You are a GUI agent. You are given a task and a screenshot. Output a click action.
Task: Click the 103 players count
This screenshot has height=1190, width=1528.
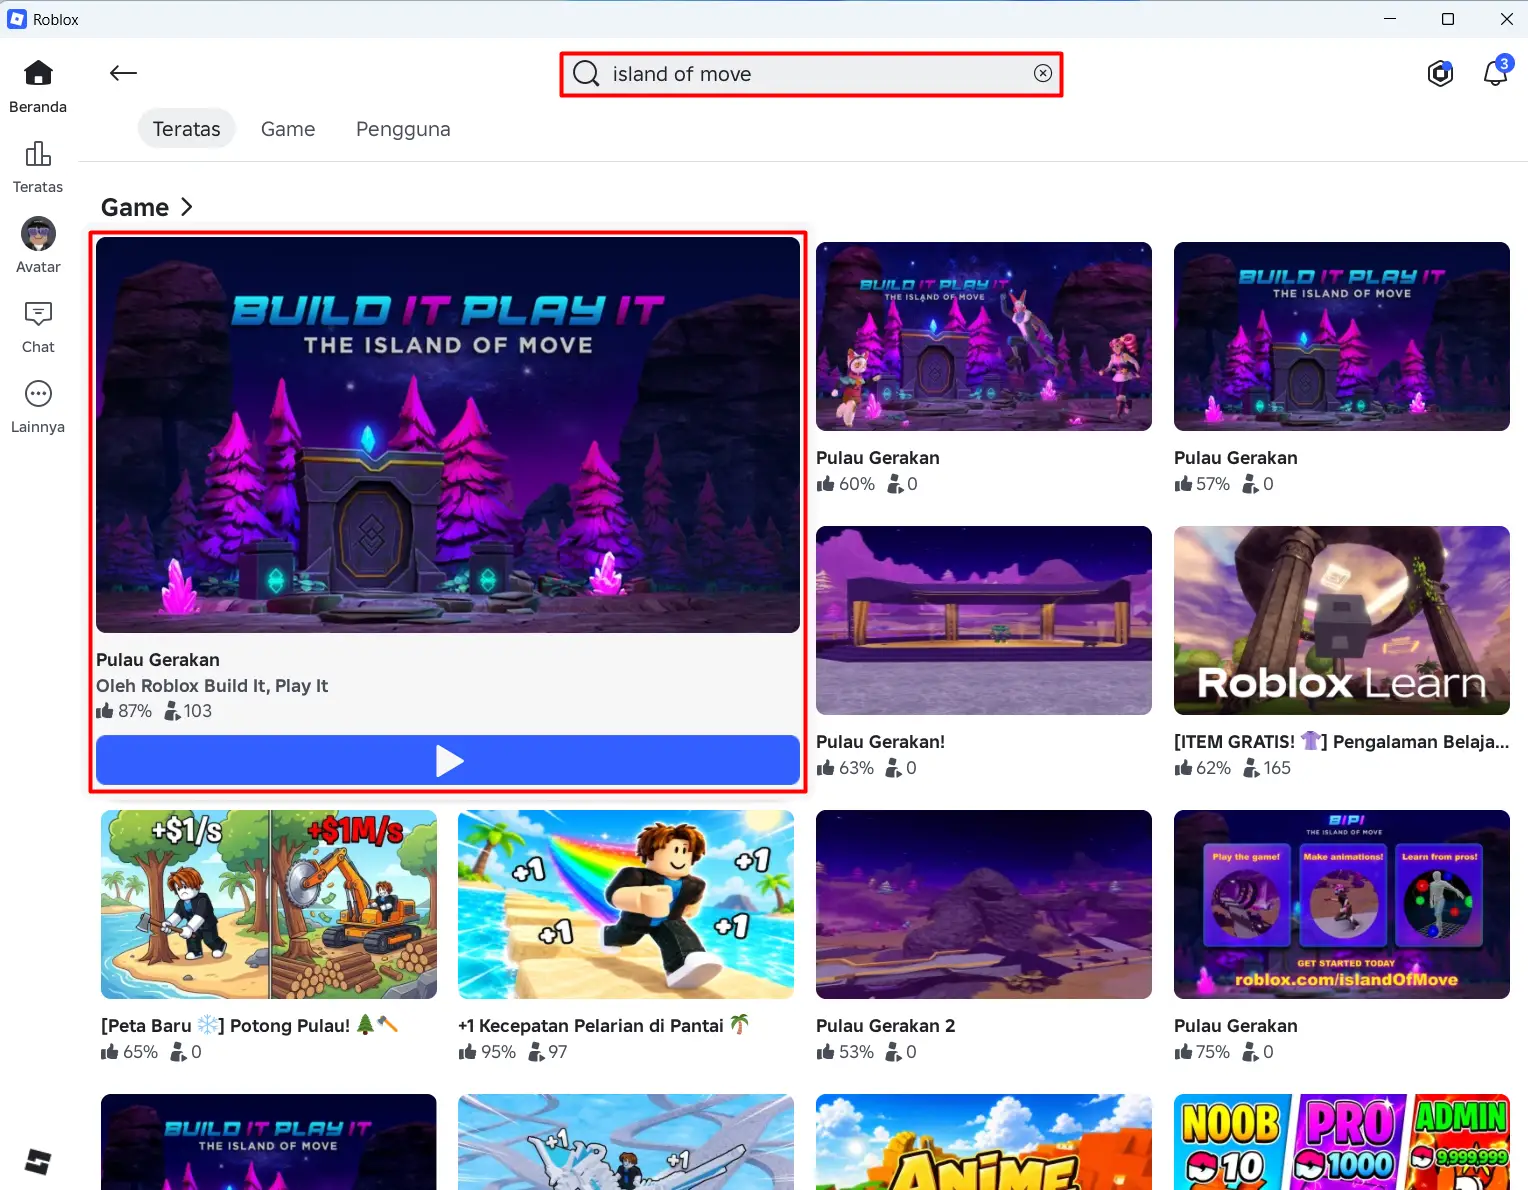[x=188, y=711]
